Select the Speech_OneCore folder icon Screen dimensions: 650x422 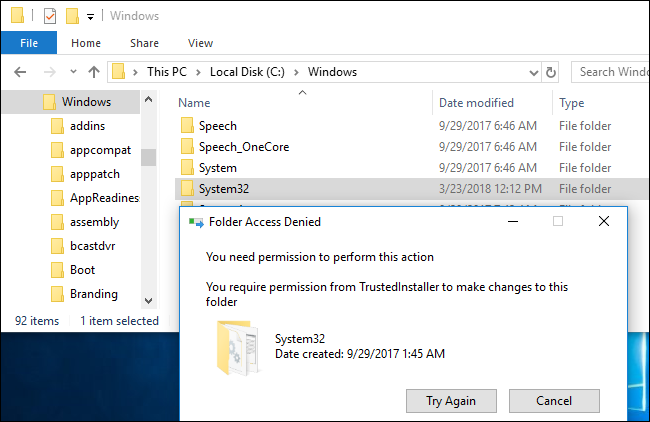[x=186, y=147]
